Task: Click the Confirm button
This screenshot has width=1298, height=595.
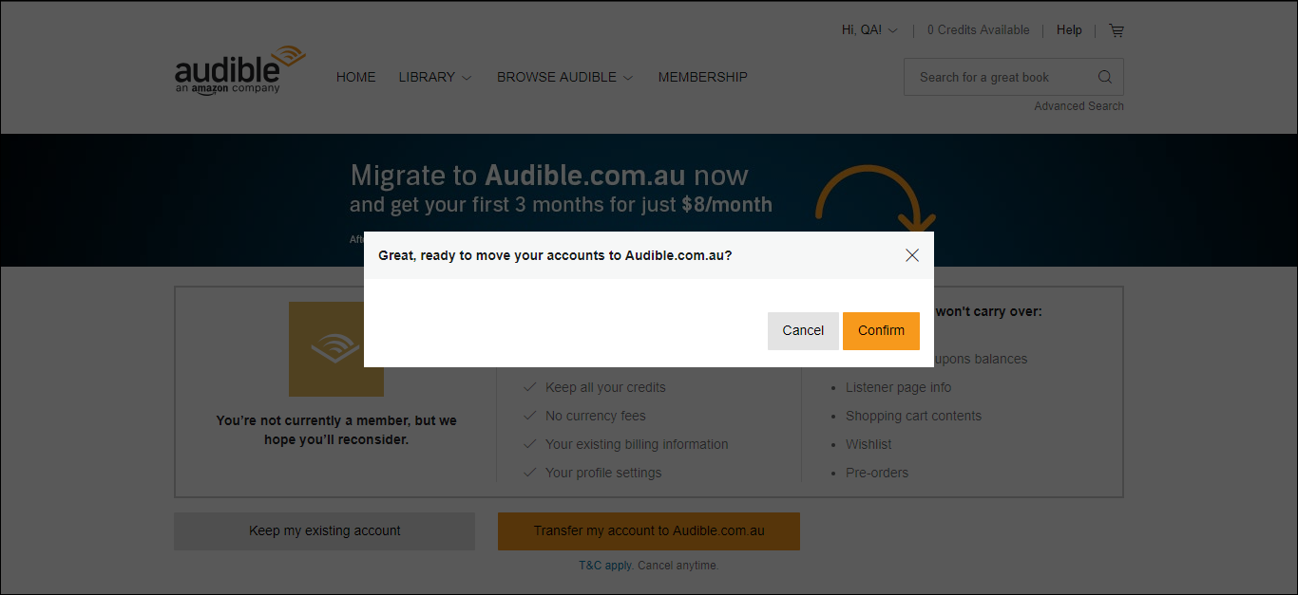Action: click(881, 330)
